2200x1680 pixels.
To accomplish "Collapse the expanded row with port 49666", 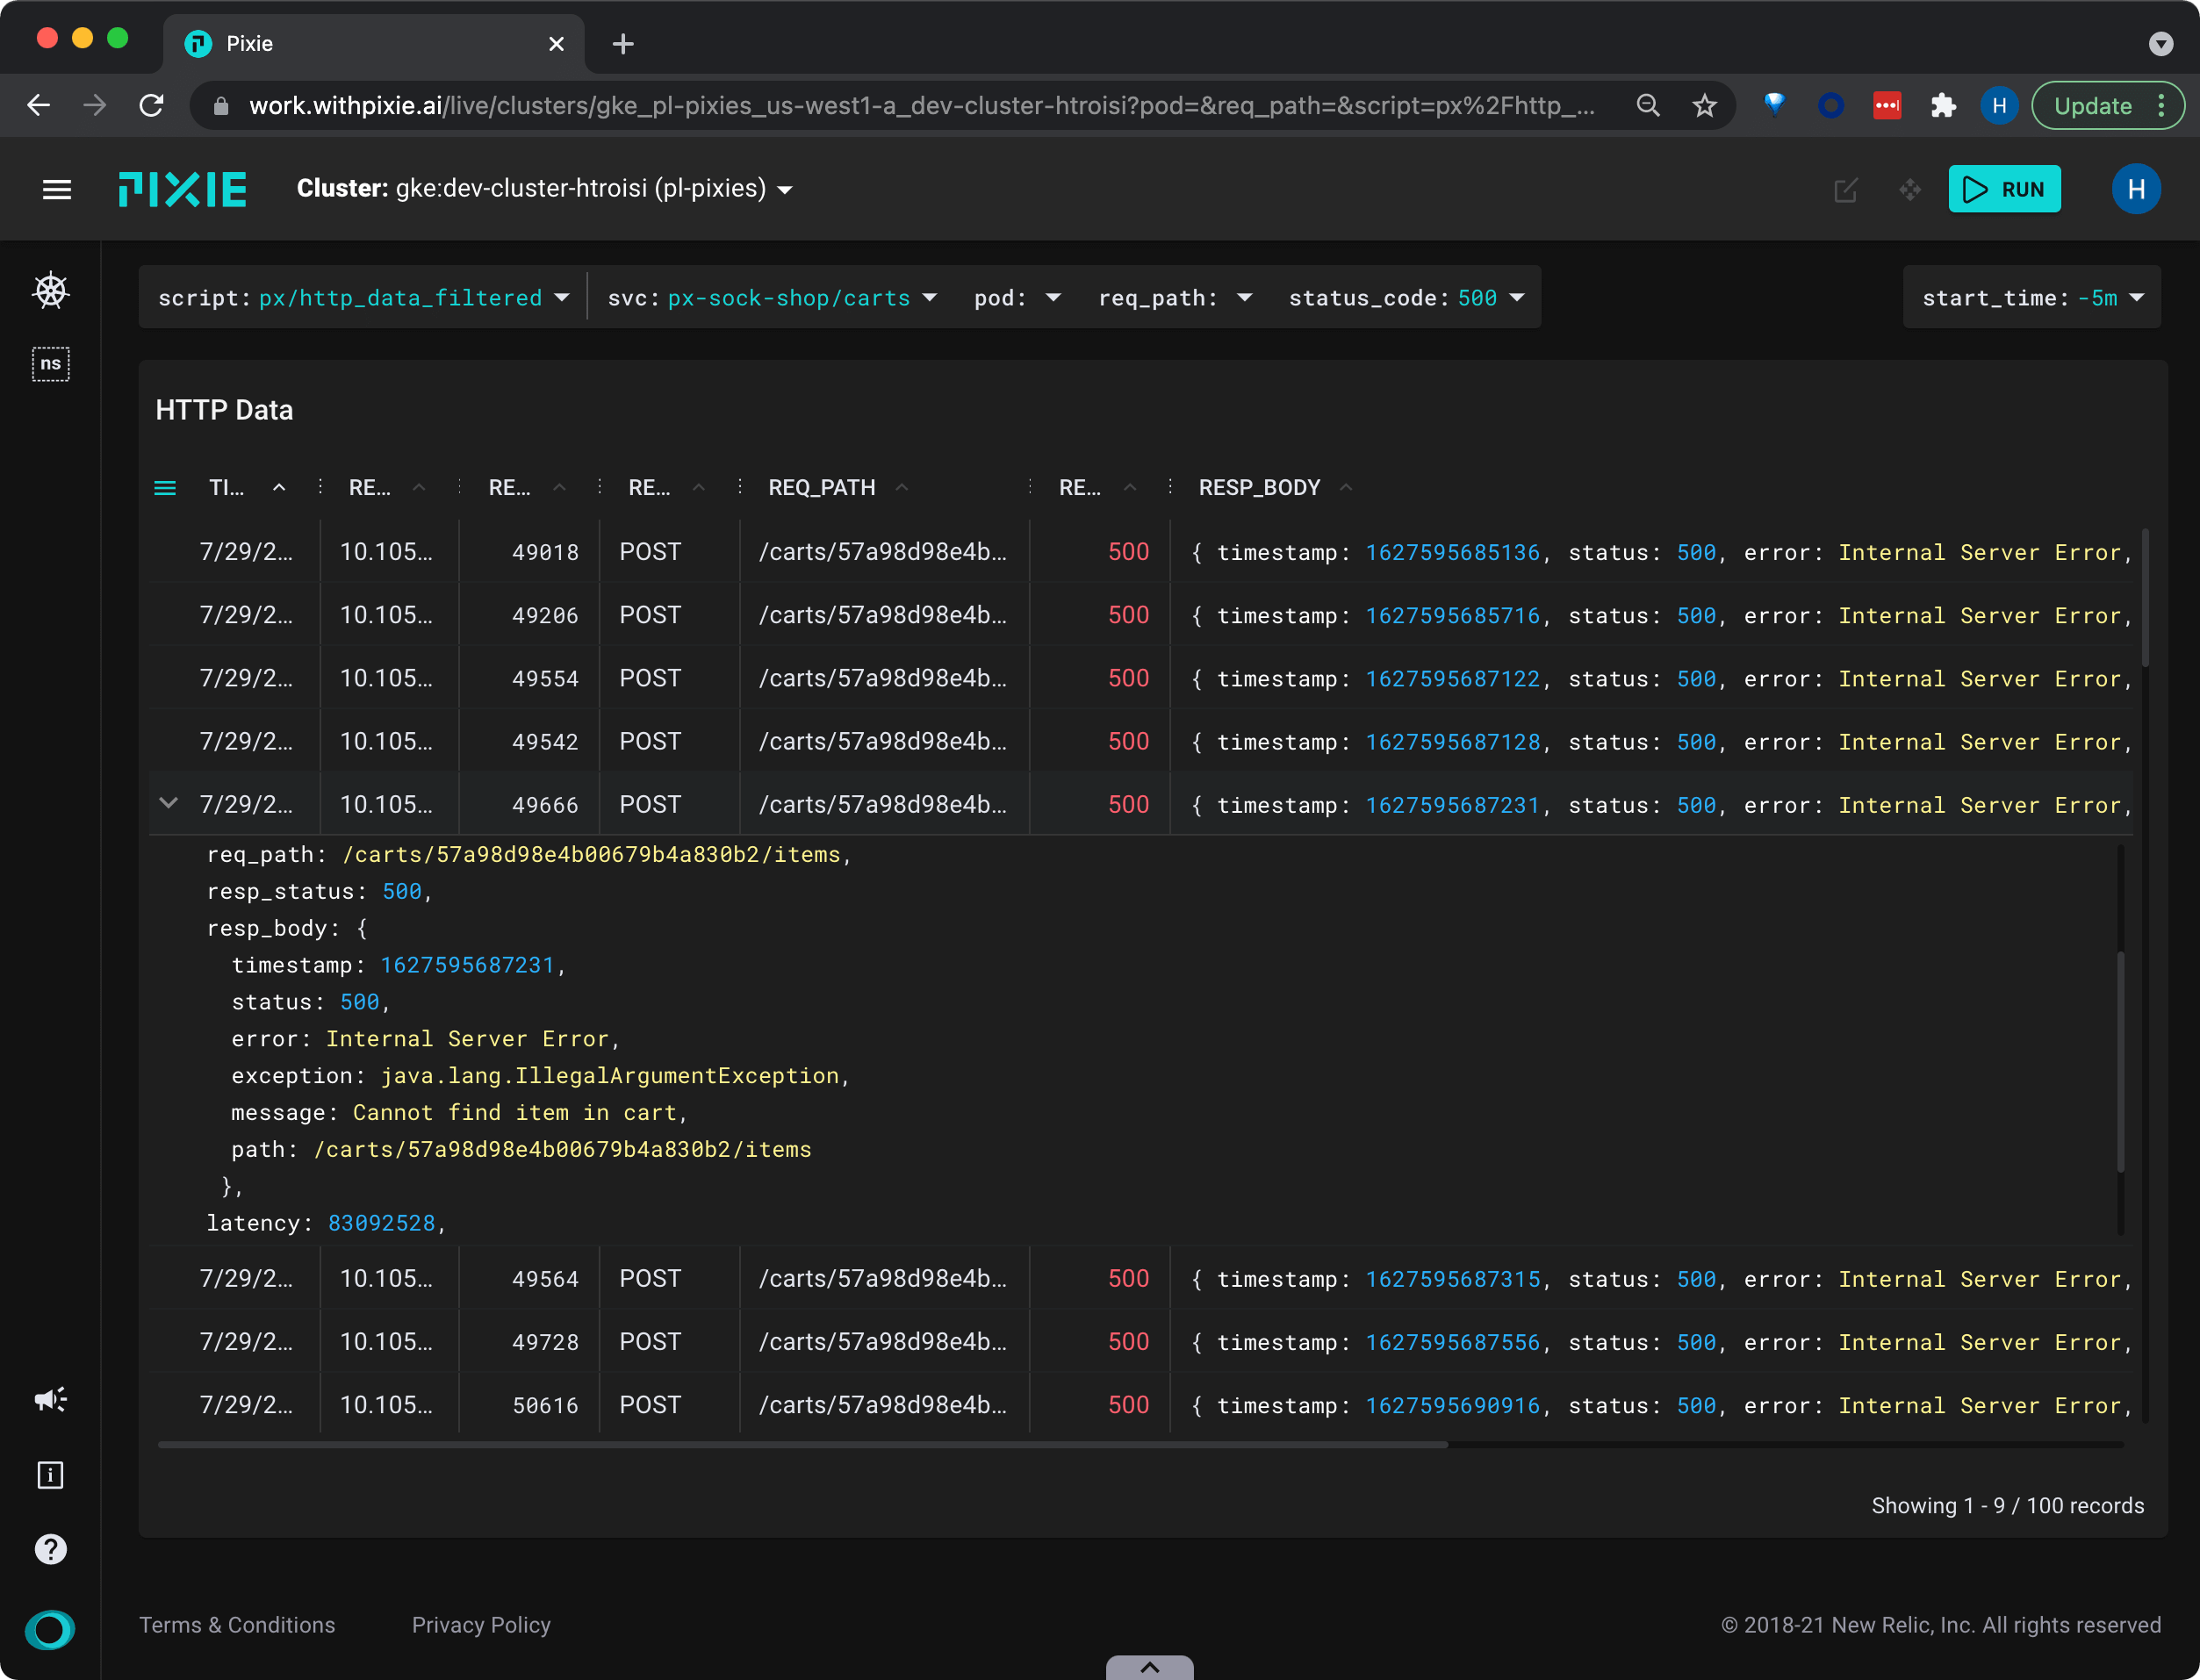I will (x=169, y=803).
